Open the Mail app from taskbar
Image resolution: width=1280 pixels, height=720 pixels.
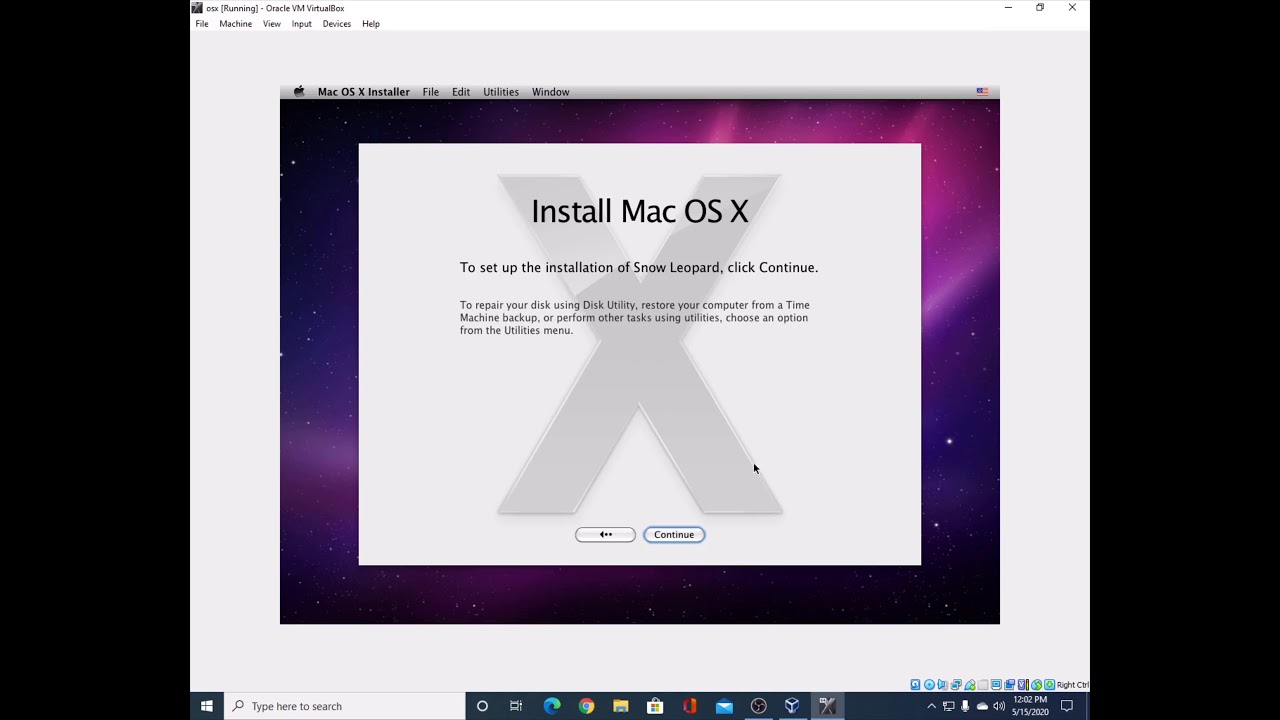[724, 706]
